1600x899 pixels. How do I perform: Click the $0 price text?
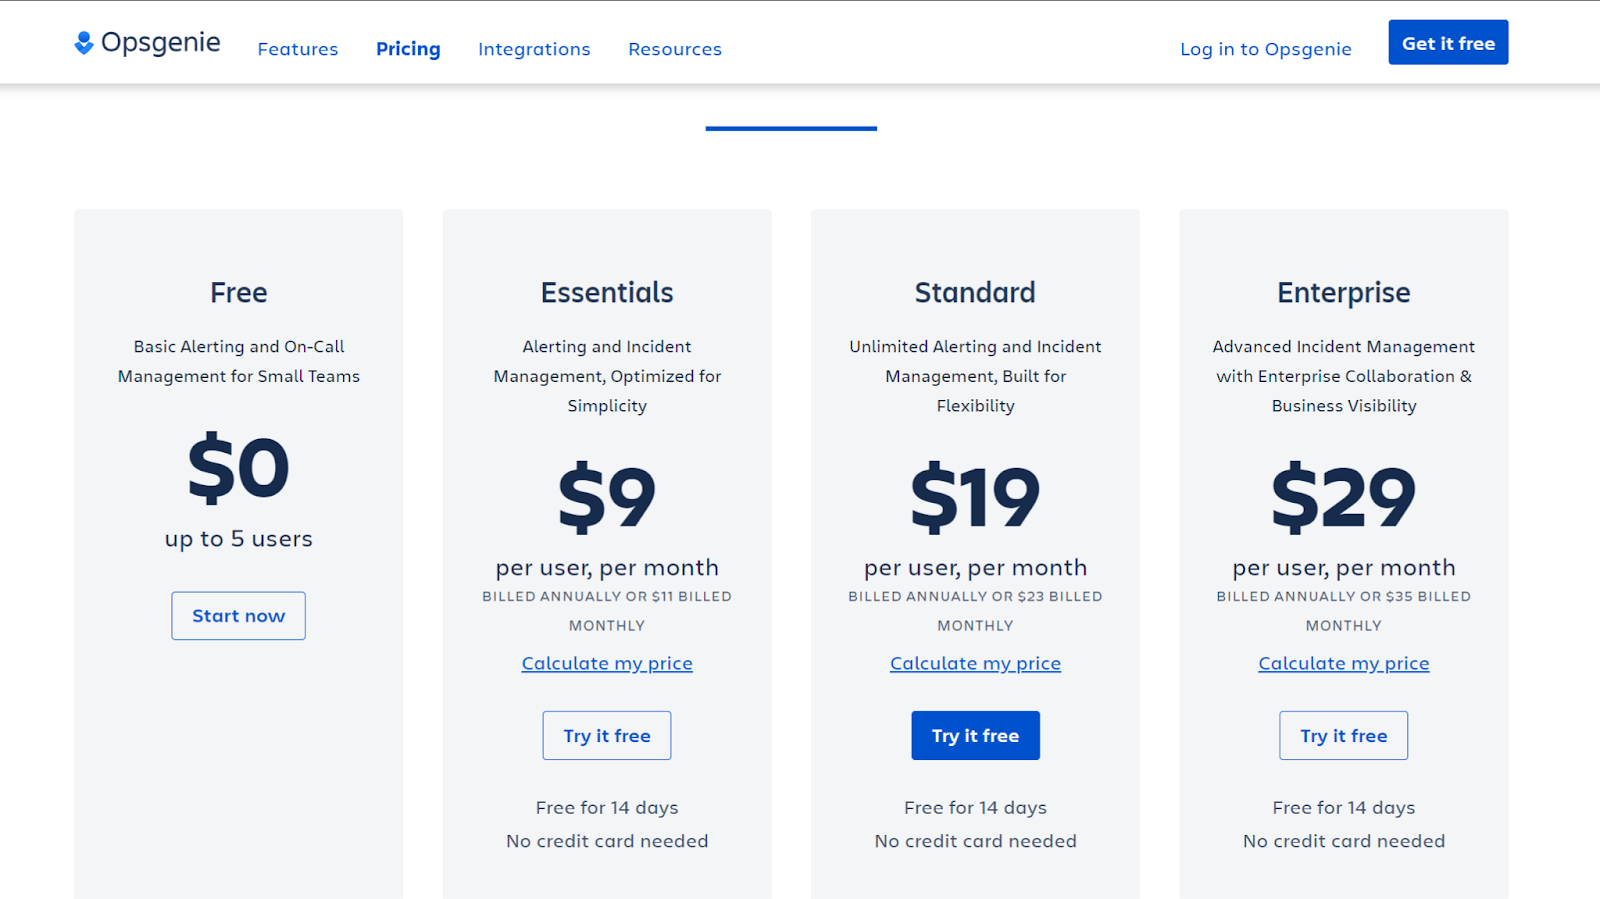[x=239, y=468]
